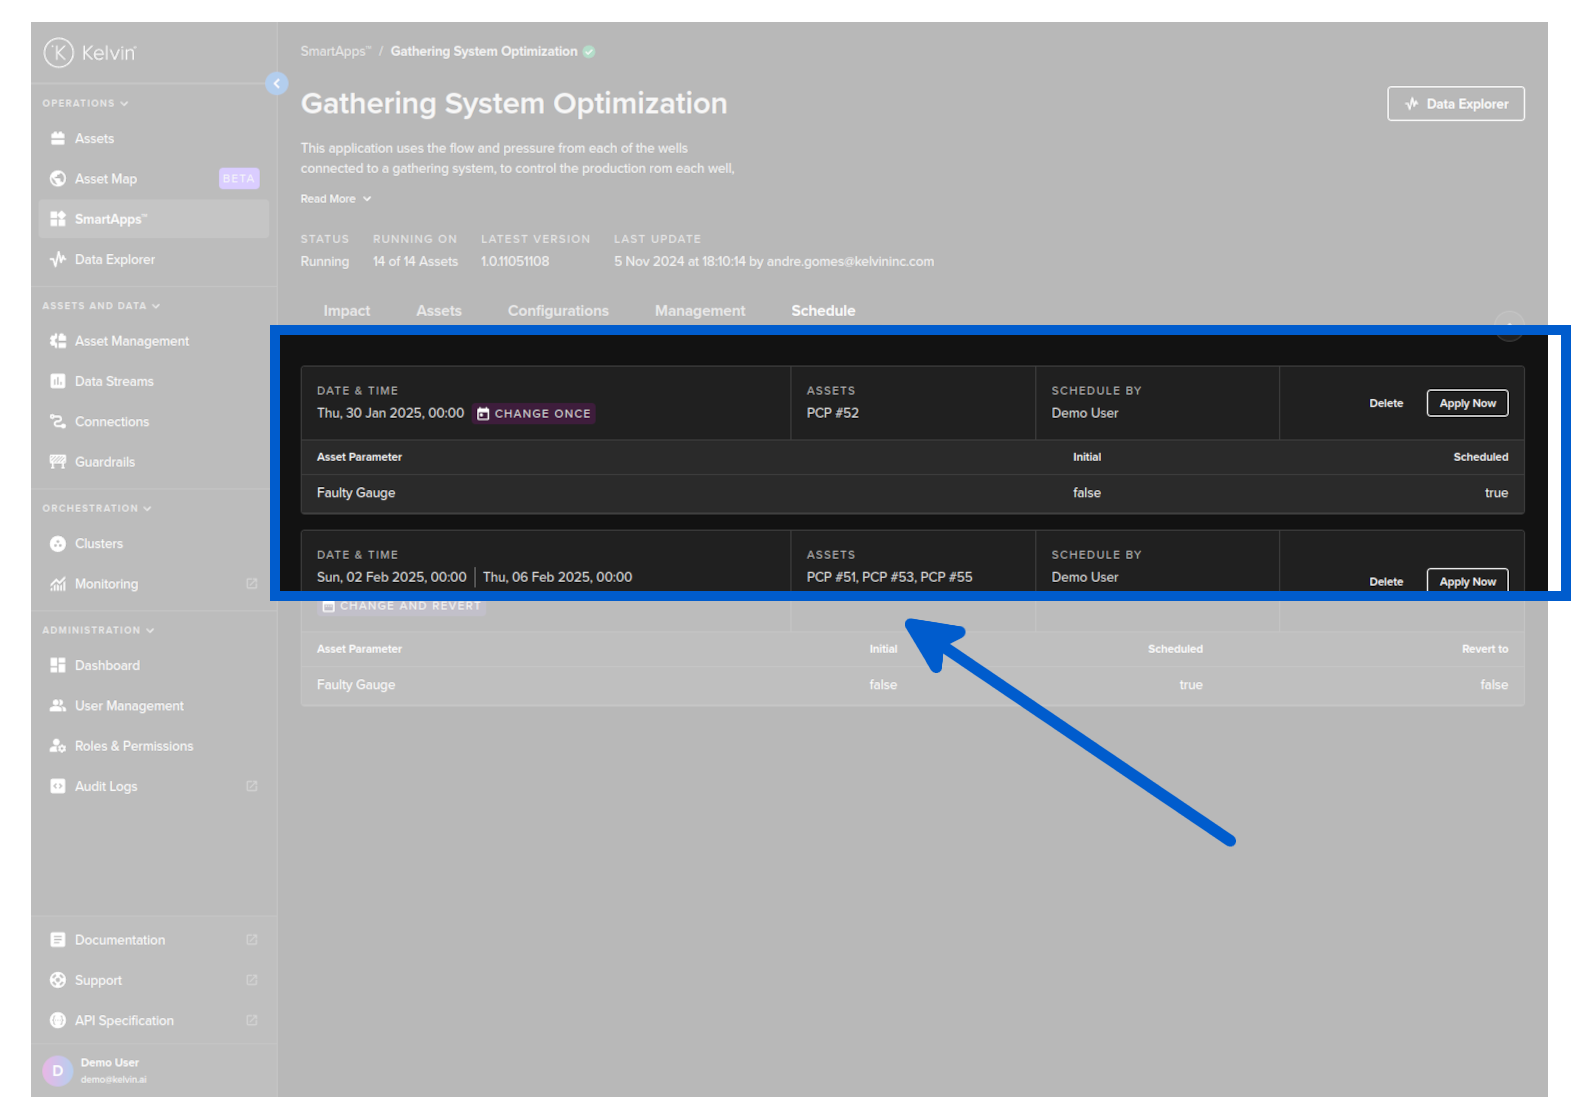Viewport: 1580px width, 1120px height.
Task: Collapse the Operations section header
Action: (85, 103)
